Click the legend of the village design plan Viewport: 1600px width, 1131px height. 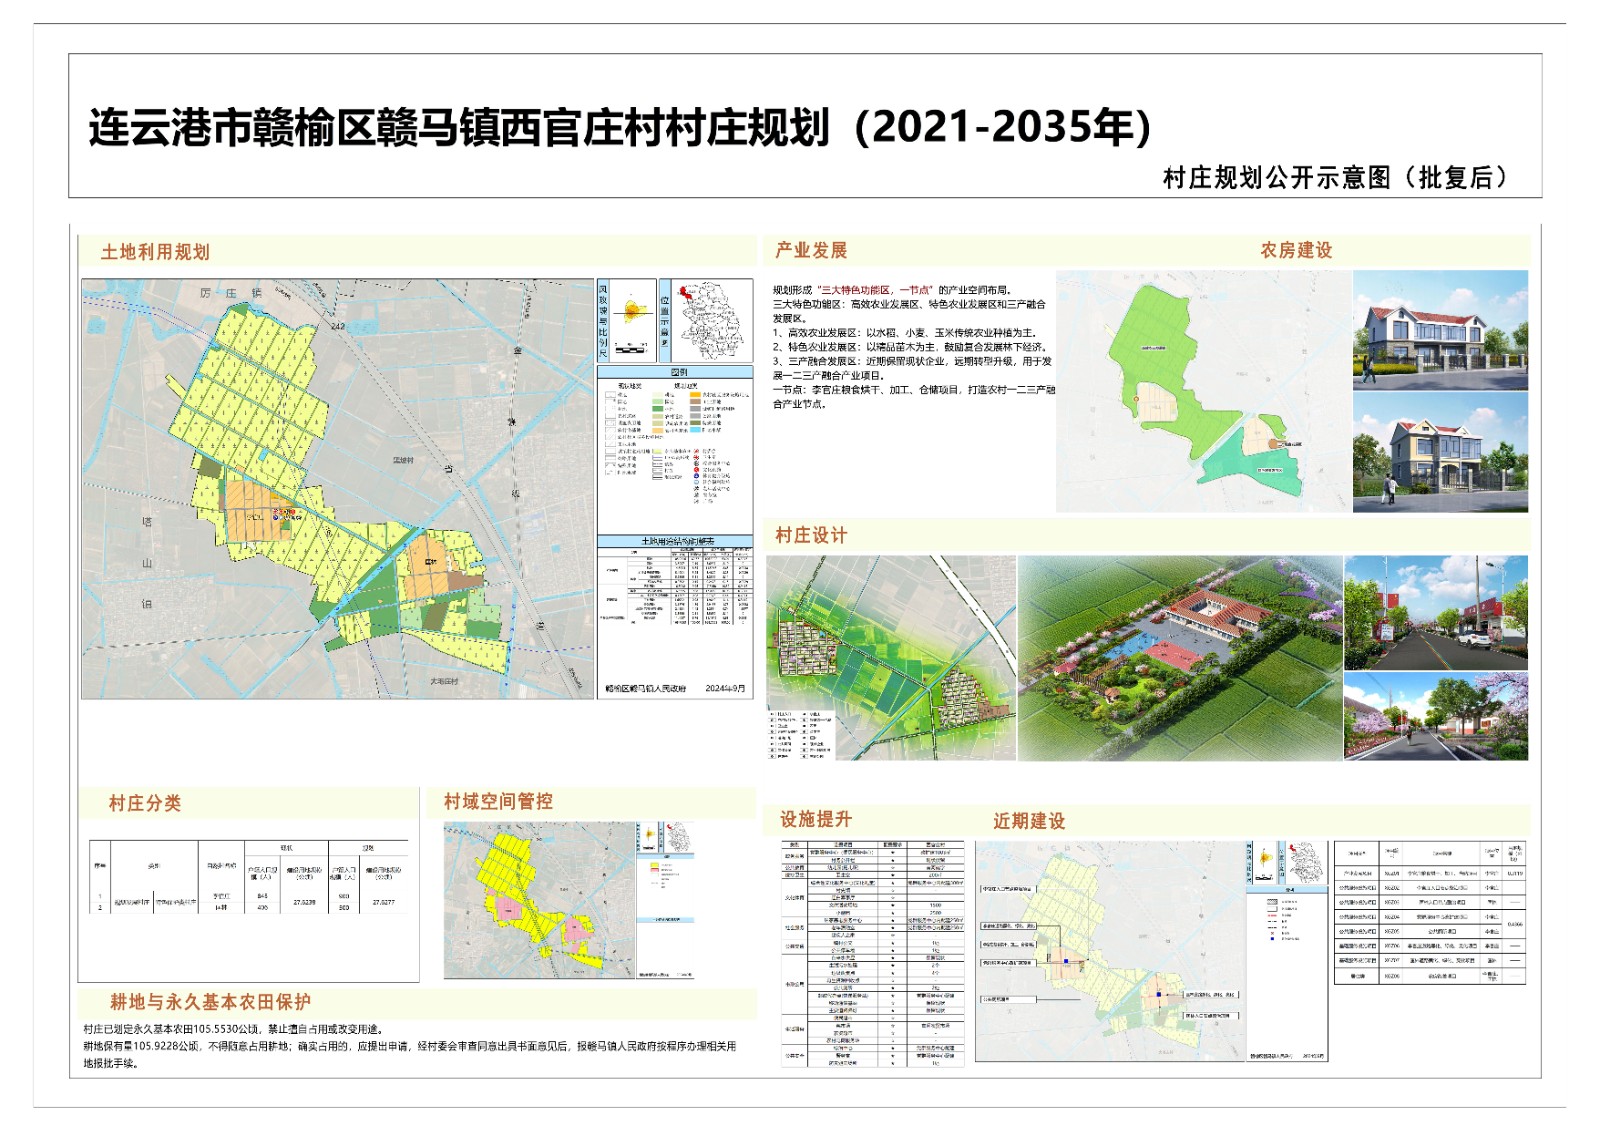(x=800, y=735)
